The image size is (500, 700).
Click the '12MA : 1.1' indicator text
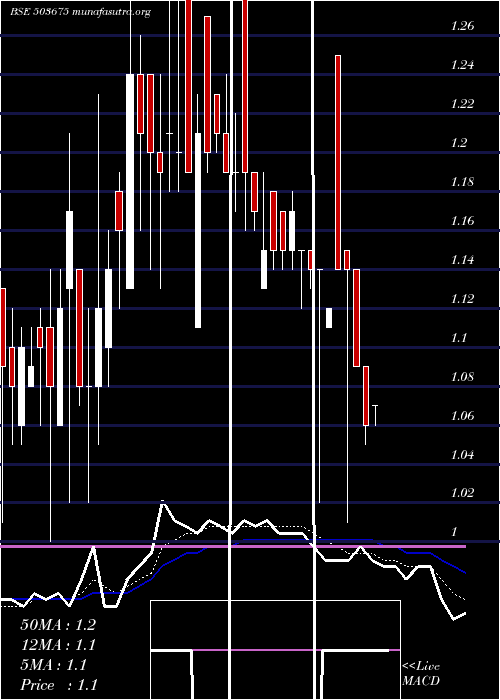click(58, 645)
